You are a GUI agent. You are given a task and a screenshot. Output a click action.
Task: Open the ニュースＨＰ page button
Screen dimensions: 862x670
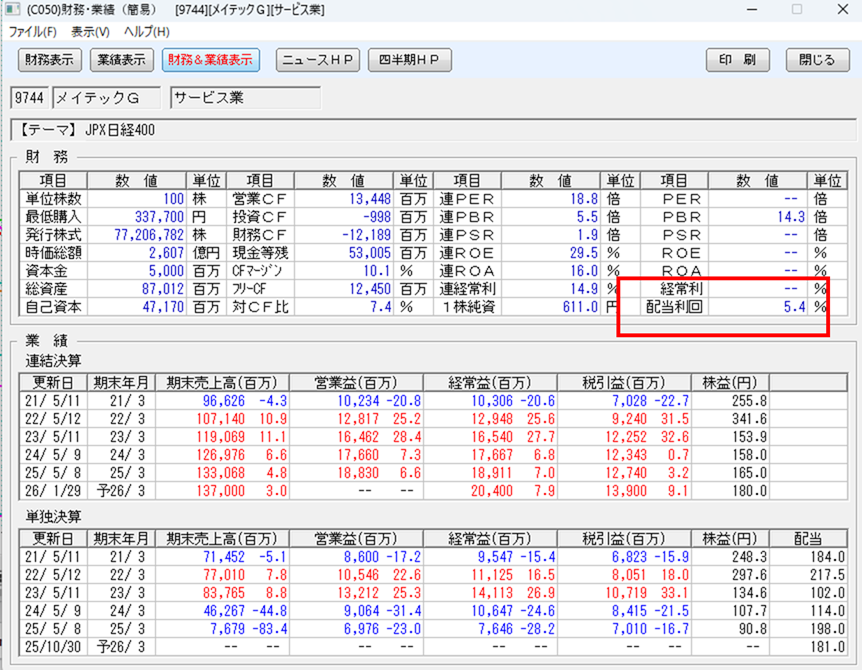pyautogui.click(x=318, y=60)
